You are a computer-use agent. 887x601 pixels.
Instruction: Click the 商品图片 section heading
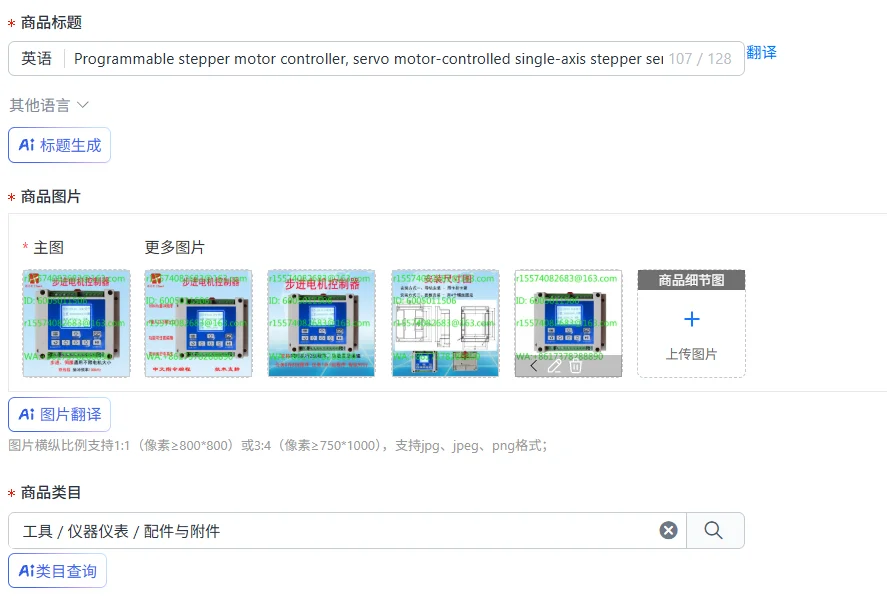[x=51, y=197]
